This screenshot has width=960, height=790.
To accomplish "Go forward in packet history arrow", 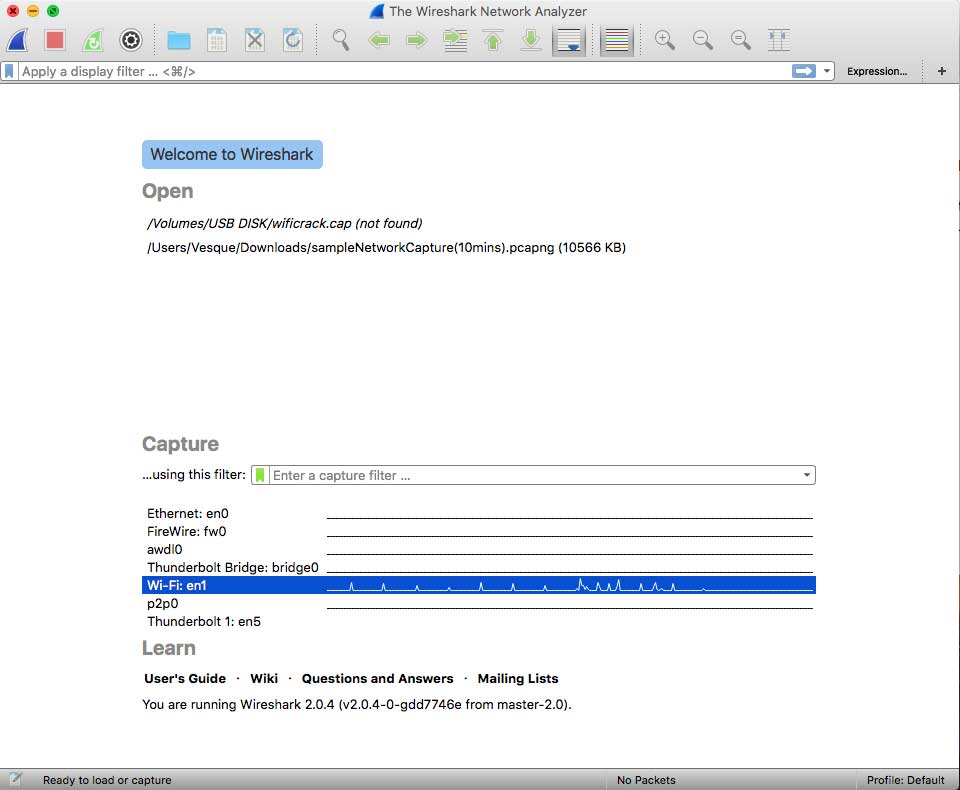I will point(417,40).
